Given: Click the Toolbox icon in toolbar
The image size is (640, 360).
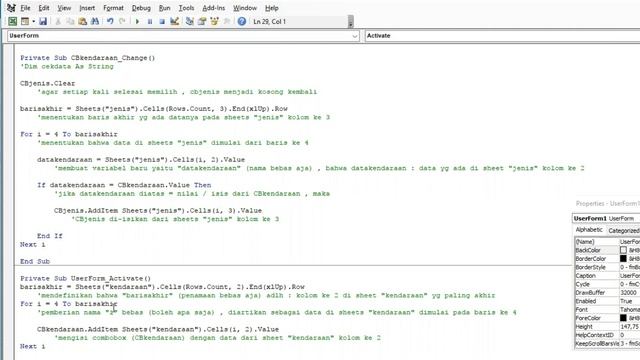Looking at the screenshot, I should tap(227, 21).
